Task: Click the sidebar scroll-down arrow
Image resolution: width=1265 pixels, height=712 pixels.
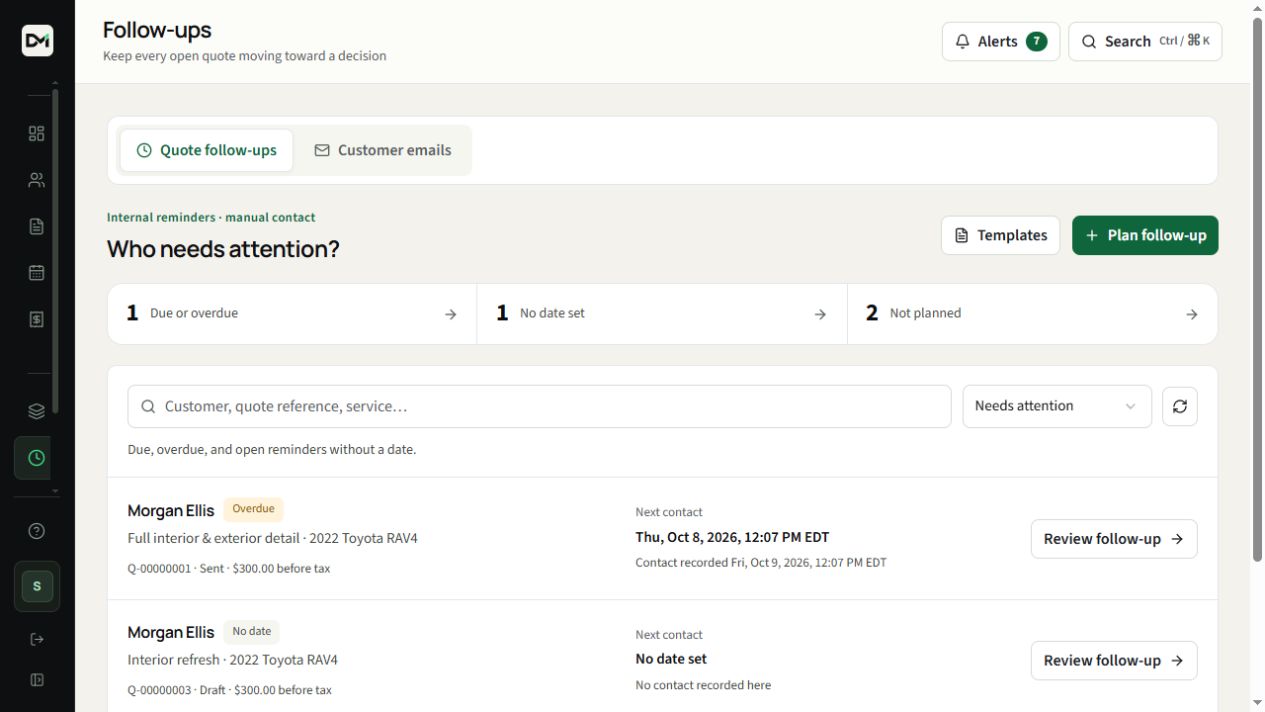Action: (55, 492)
